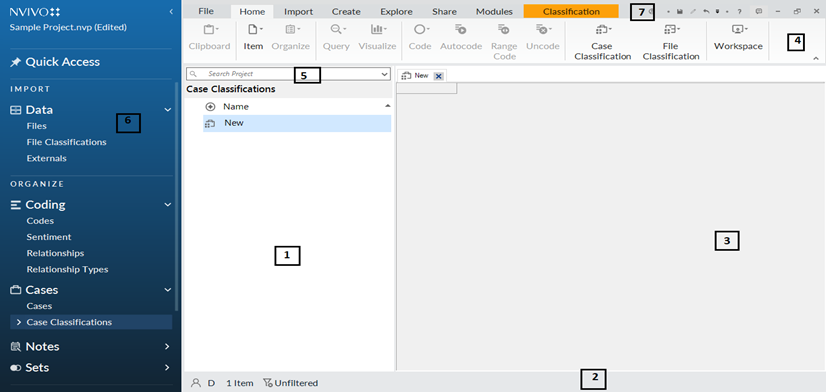Open Files in navigation

36,126
